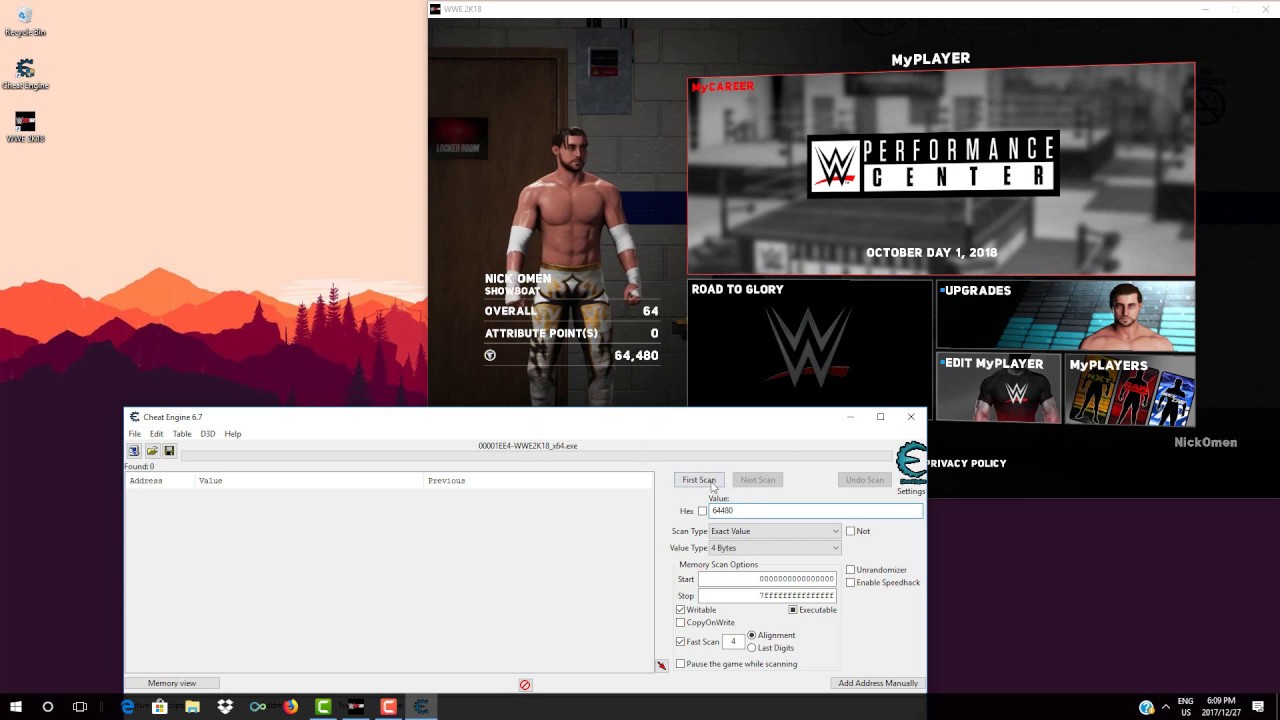
Task: Check Enable Speedhack
Action: point(850,583)
